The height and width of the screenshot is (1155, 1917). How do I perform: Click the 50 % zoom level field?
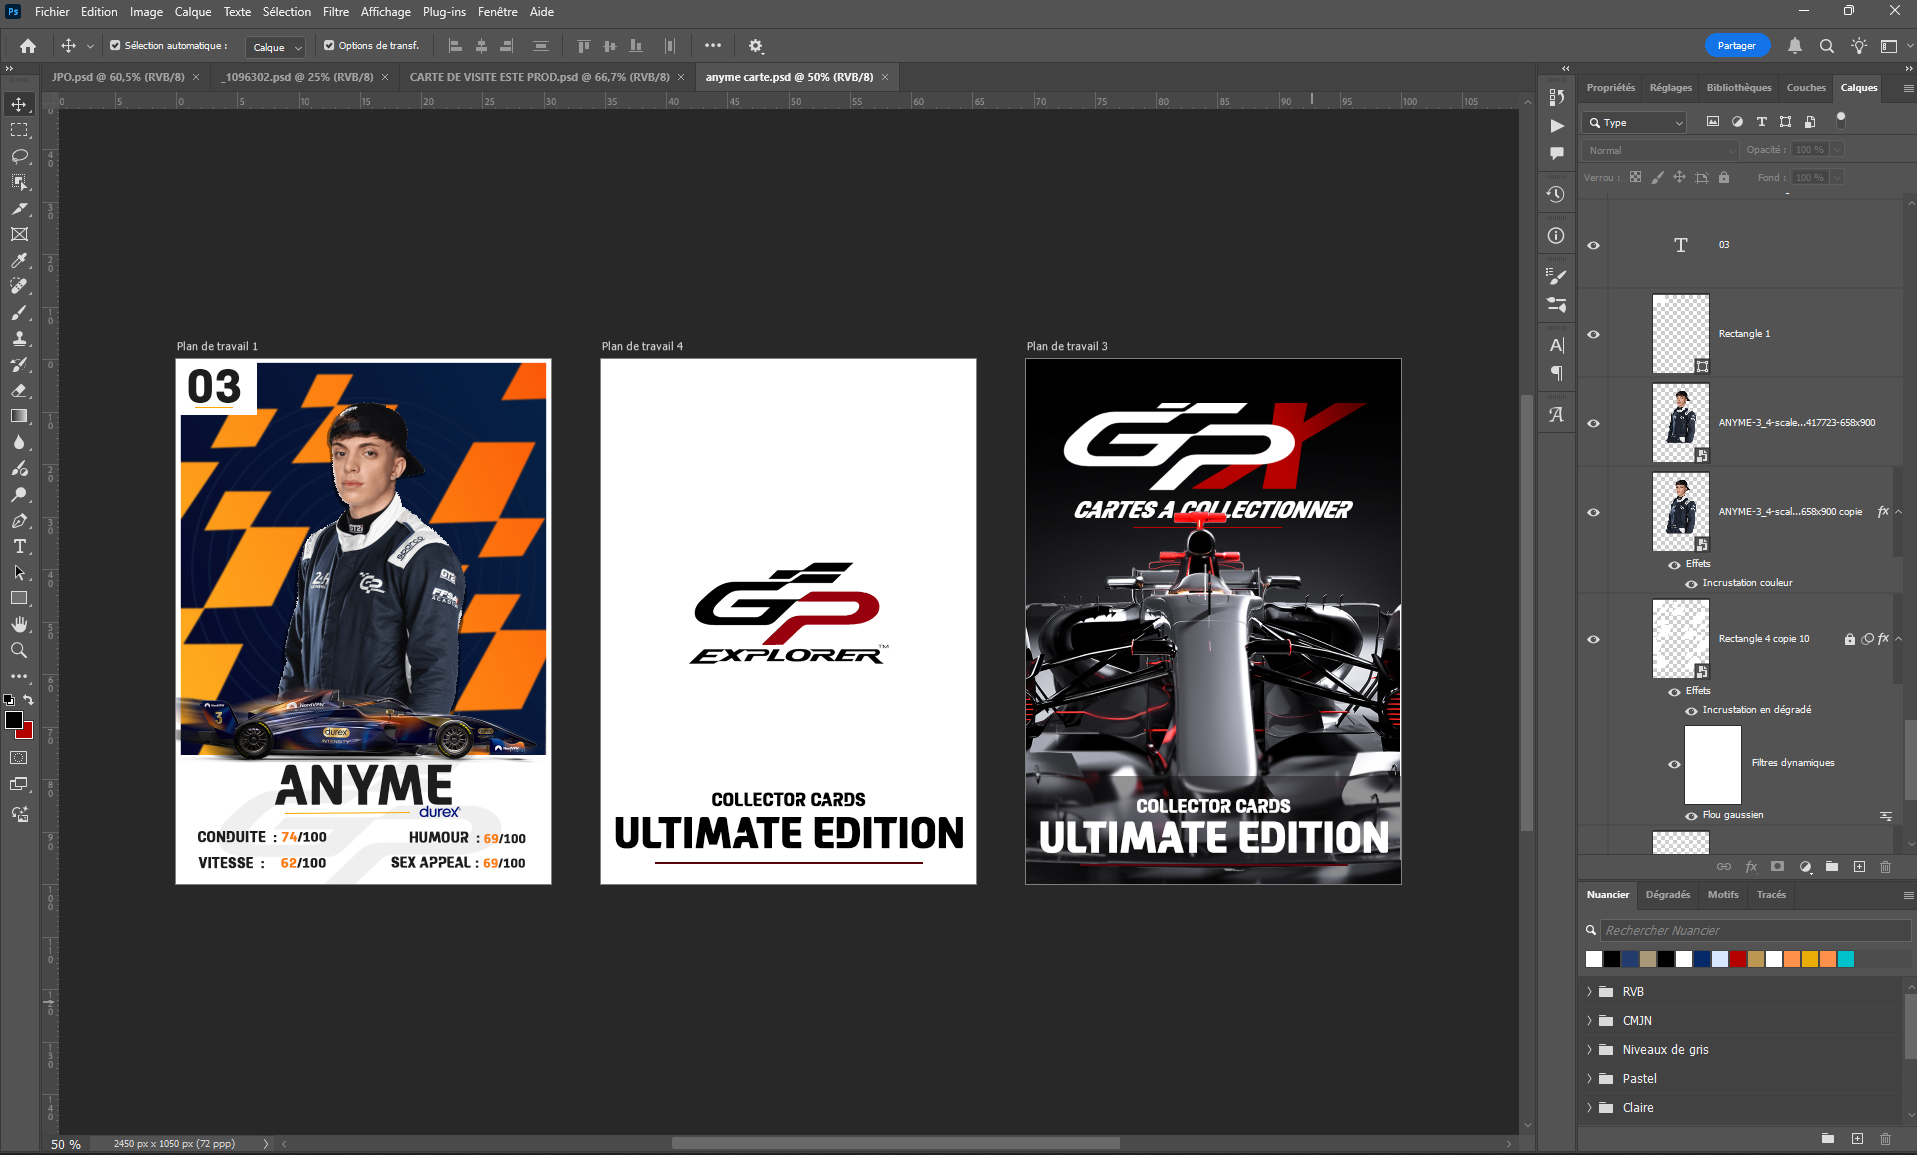point(66,1144)
